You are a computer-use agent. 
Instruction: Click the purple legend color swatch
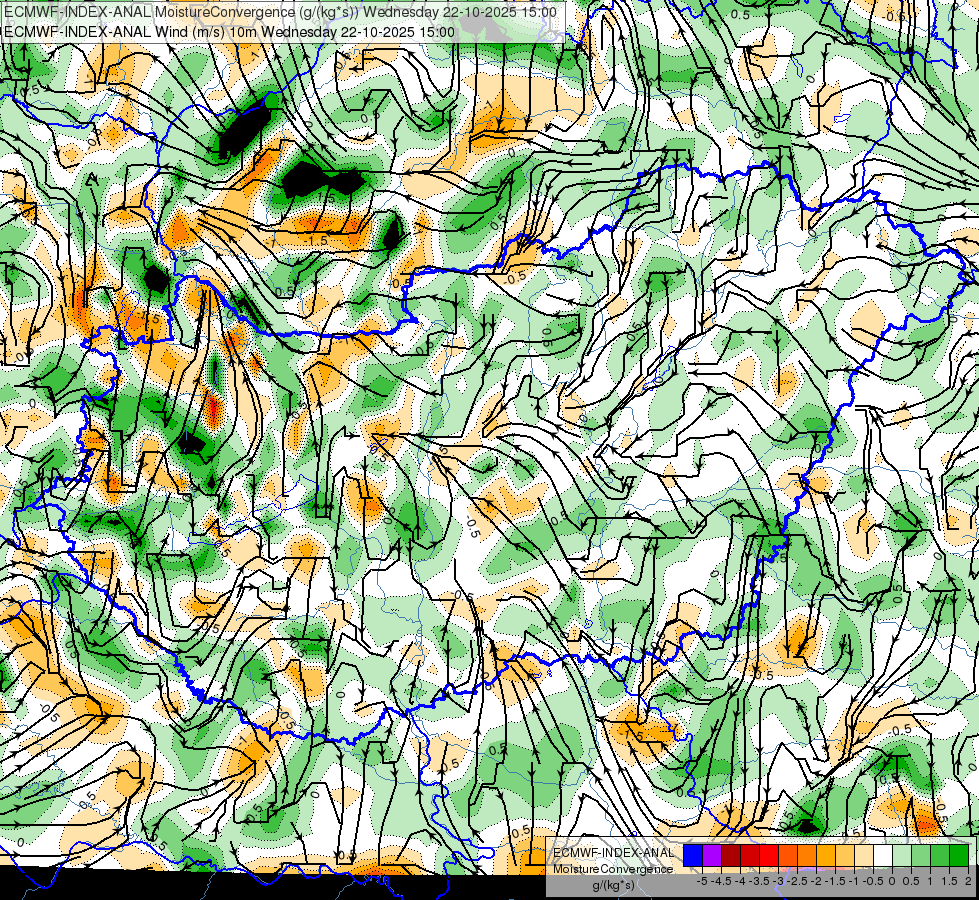pos(712,855)
